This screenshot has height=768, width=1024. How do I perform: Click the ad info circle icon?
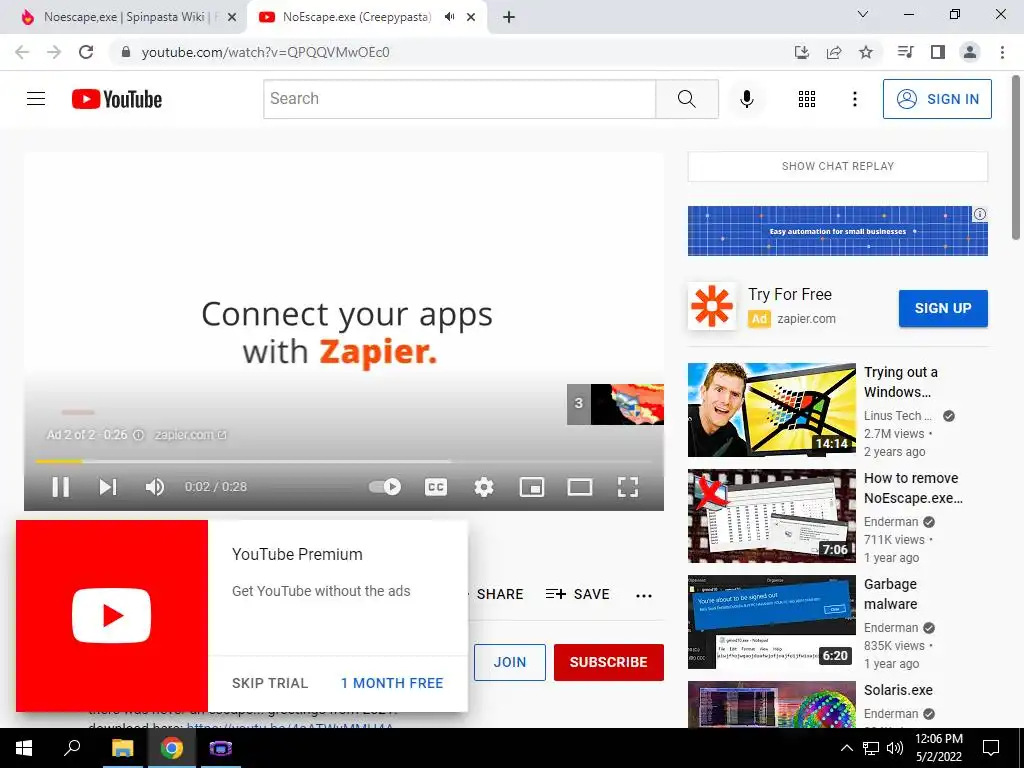138,435
